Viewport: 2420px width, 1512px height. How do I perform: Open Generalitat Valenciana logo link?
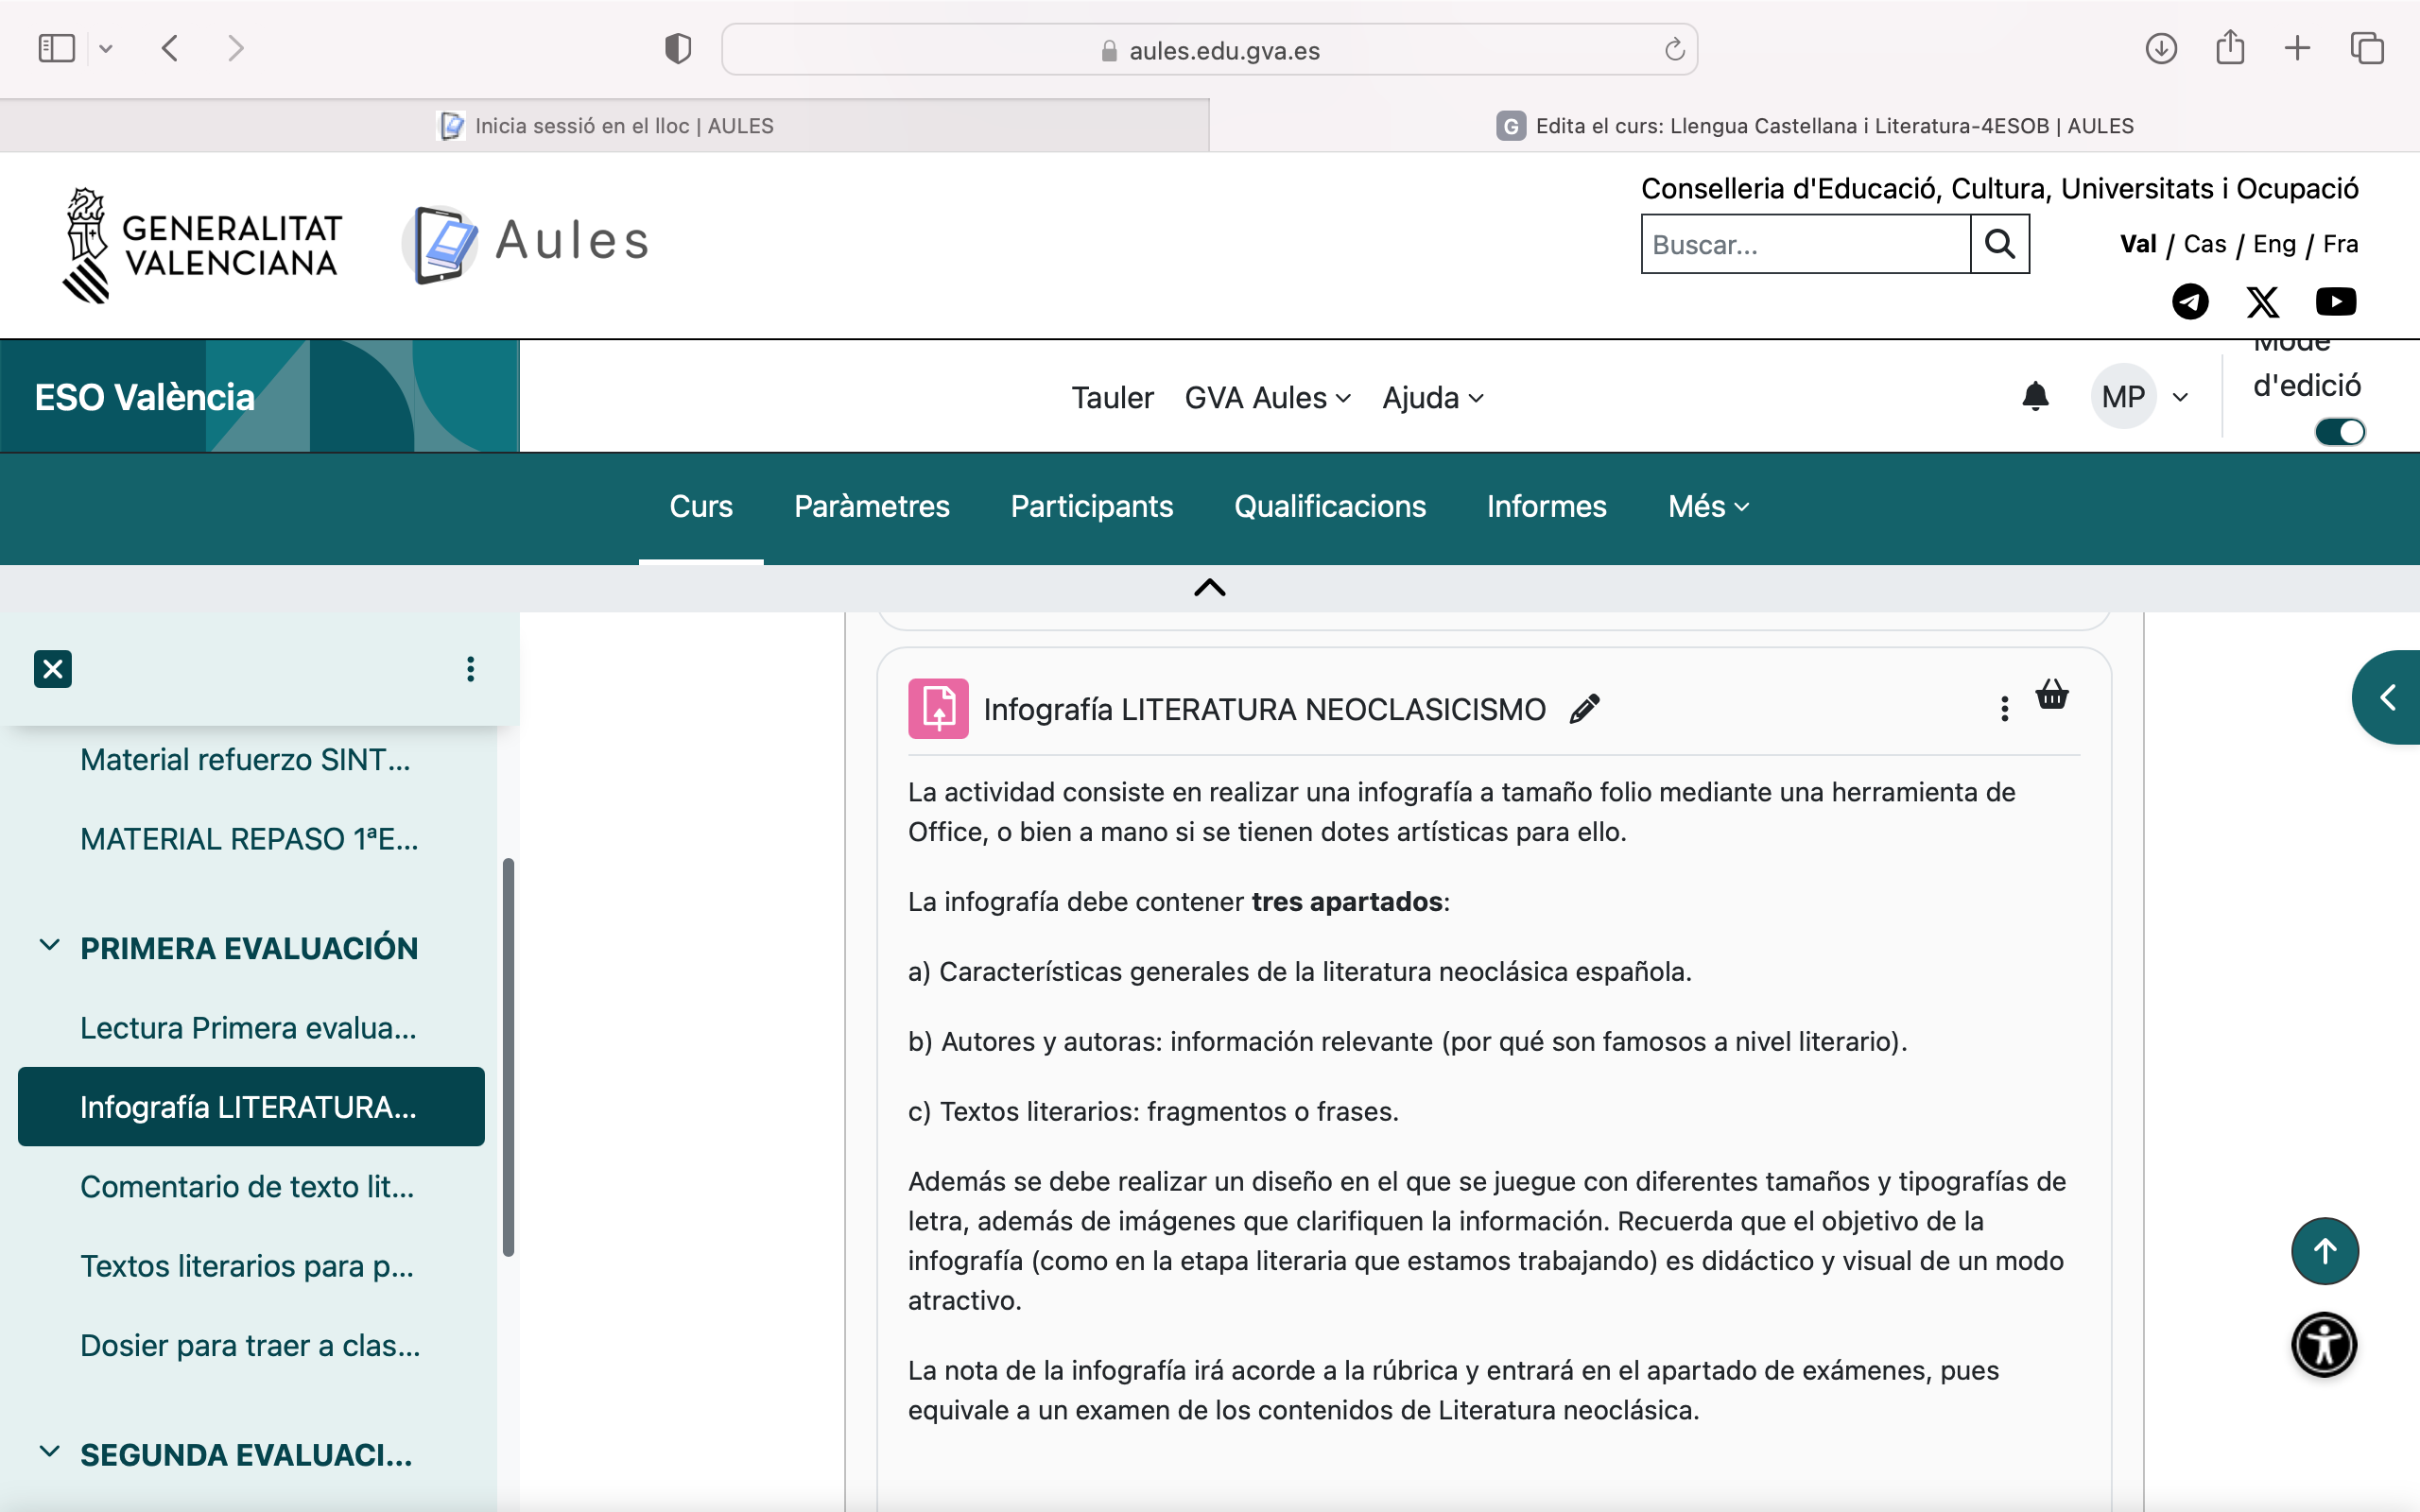point(202,245)
